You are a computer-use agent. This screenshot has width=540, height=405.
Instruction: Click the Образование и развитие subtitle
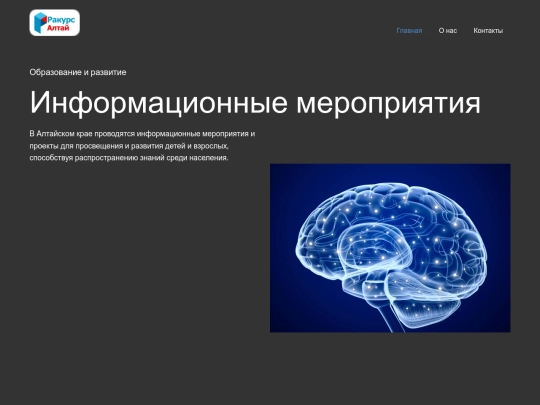[x=78, y=72]
